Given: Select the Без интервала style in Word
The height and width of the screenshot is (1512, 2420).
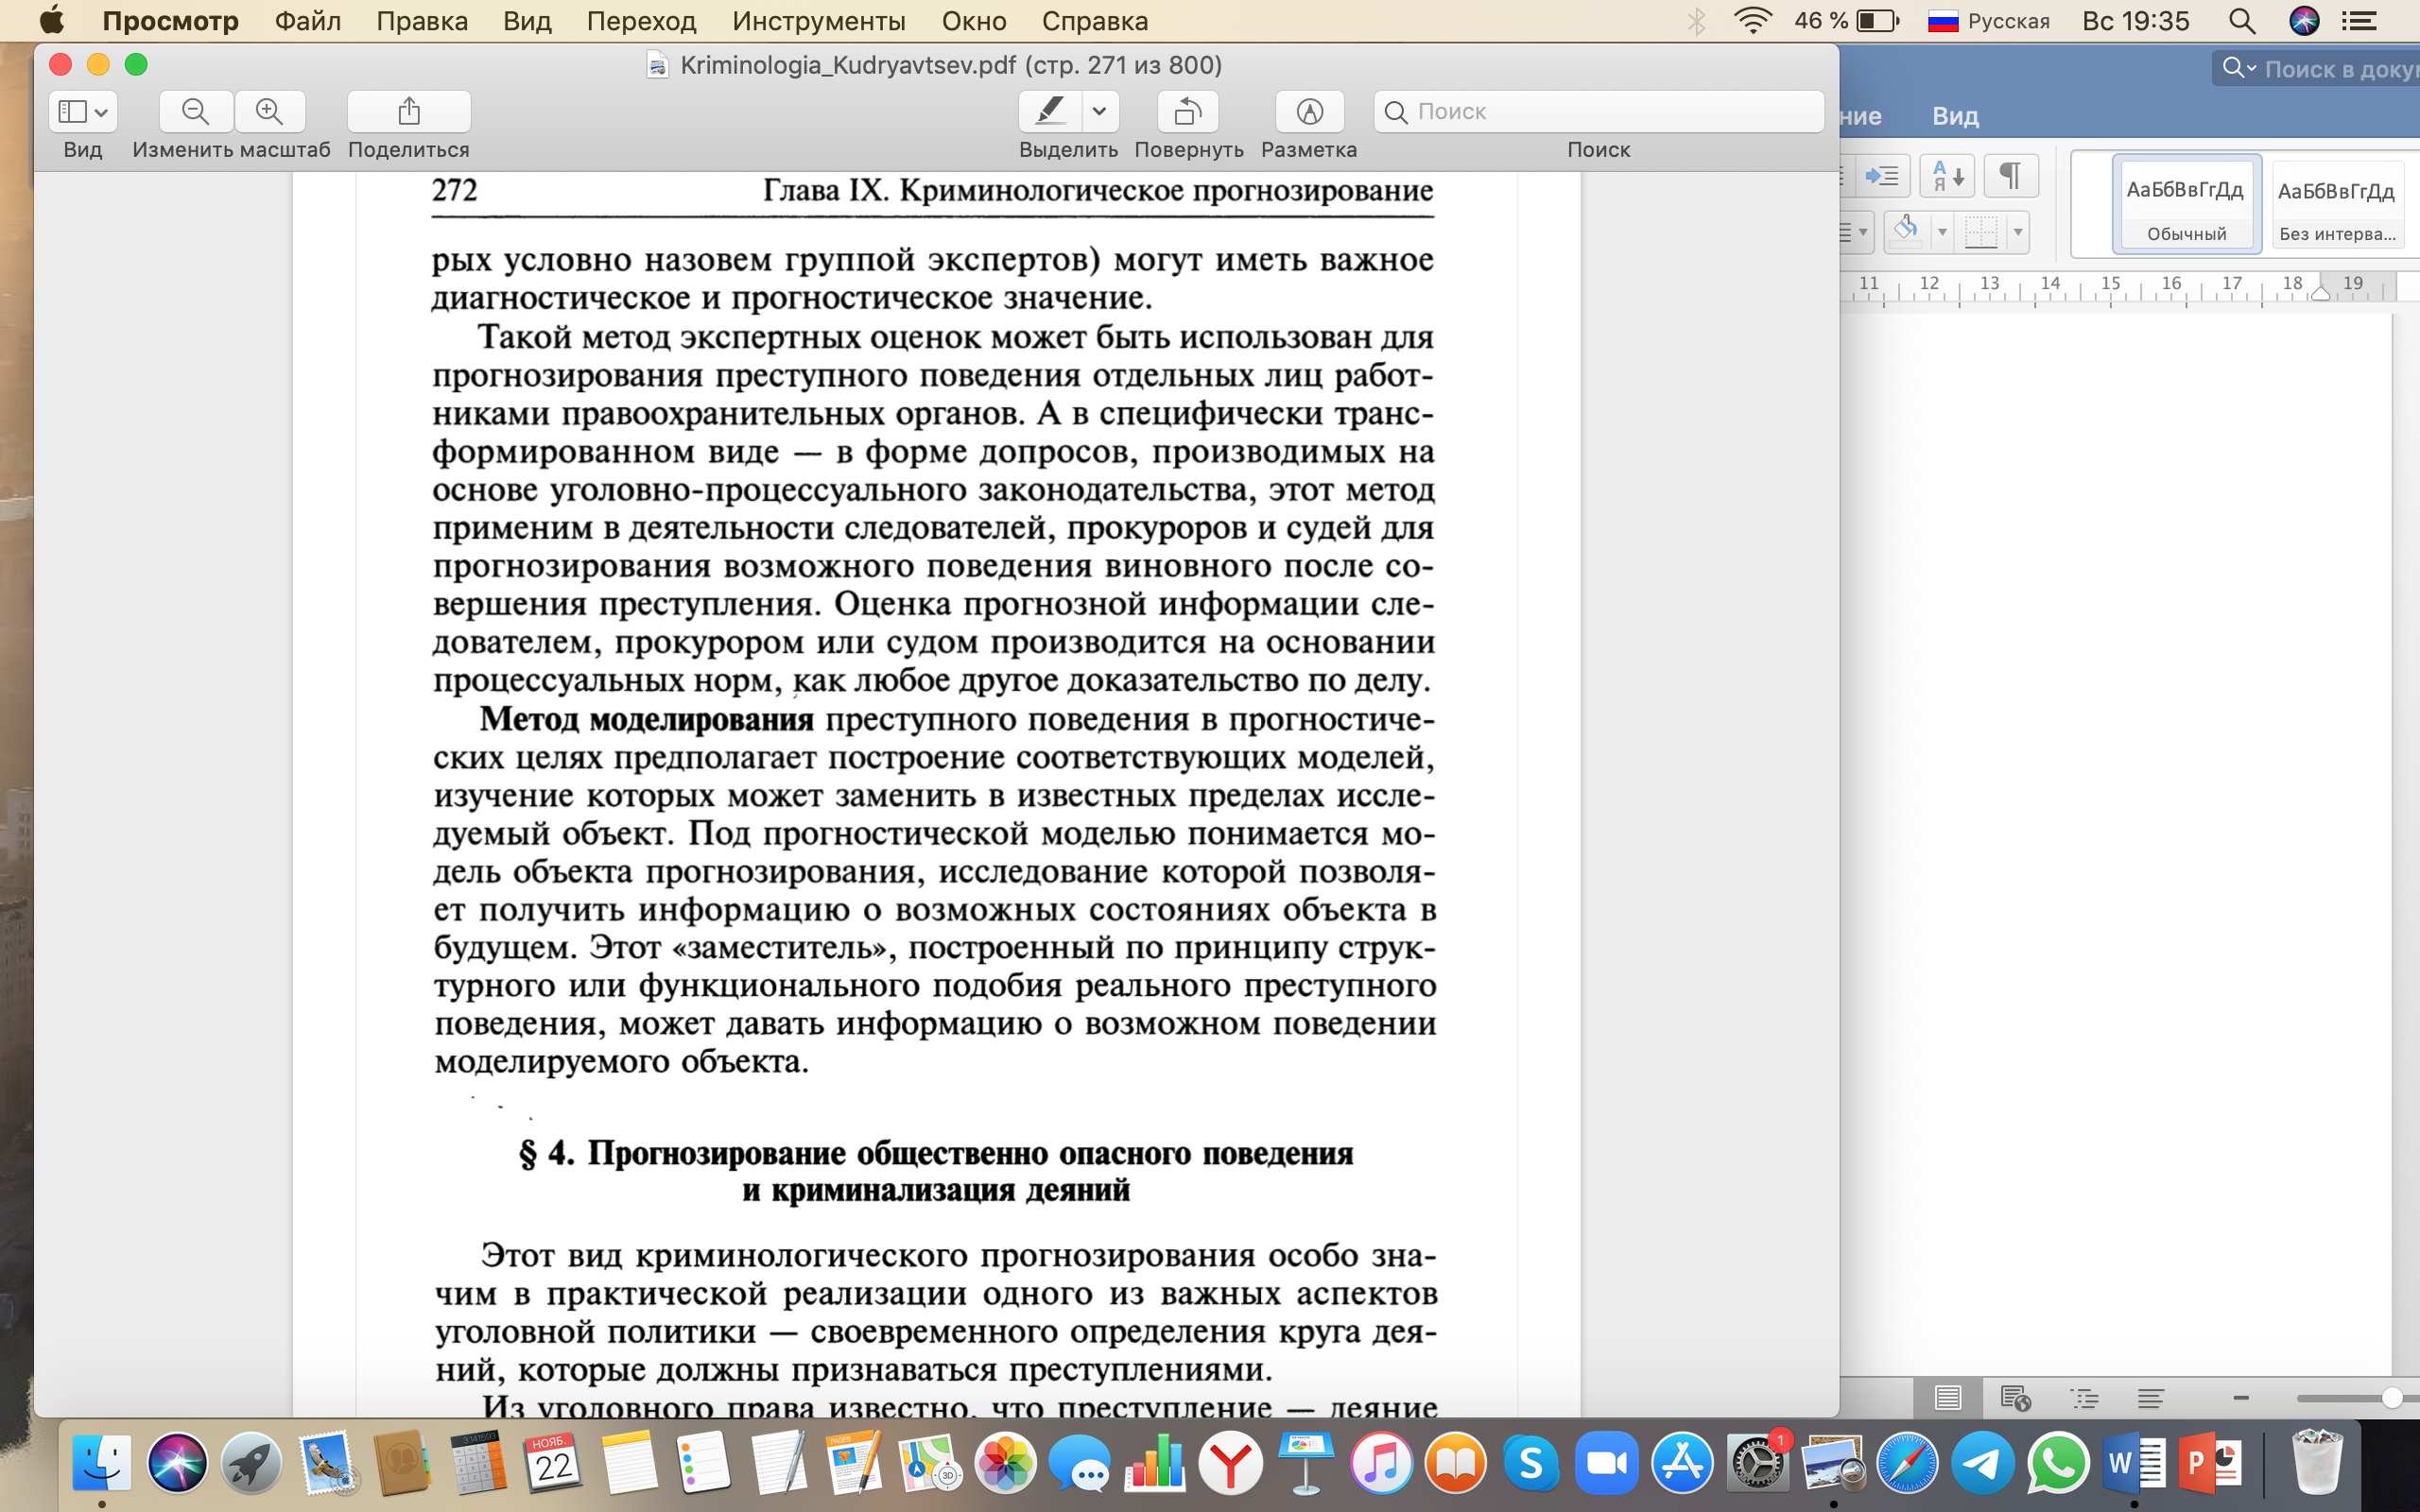Looking at the screenshot, I should click(2337, 205).
